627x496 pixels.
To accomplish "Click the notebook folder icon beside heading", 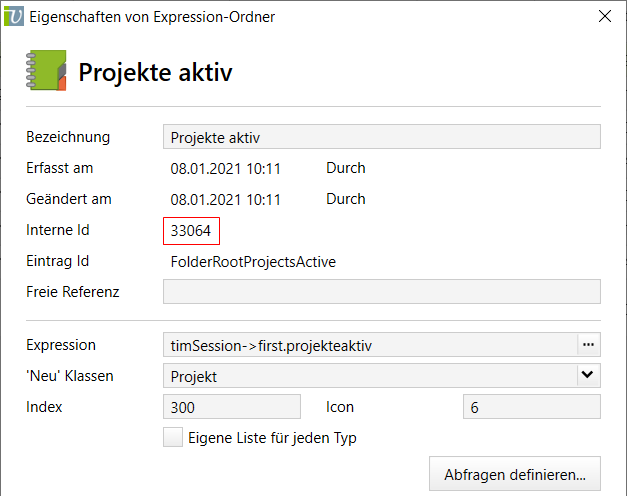I will 44,71.
